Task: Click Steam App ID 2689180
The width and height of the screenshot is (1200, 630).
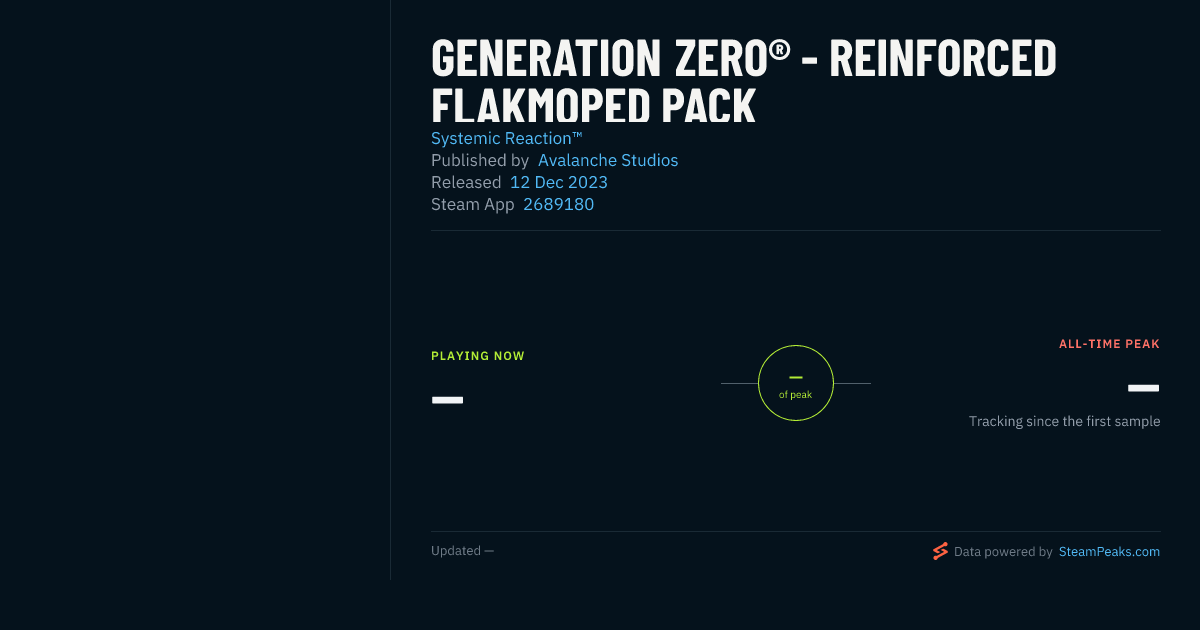Action: point(559,204)
